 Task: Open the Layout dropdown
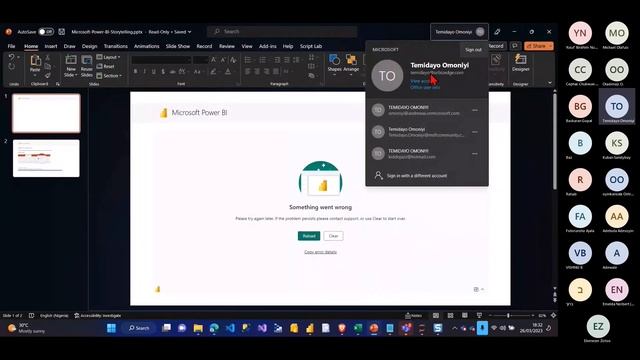point(109,57)
